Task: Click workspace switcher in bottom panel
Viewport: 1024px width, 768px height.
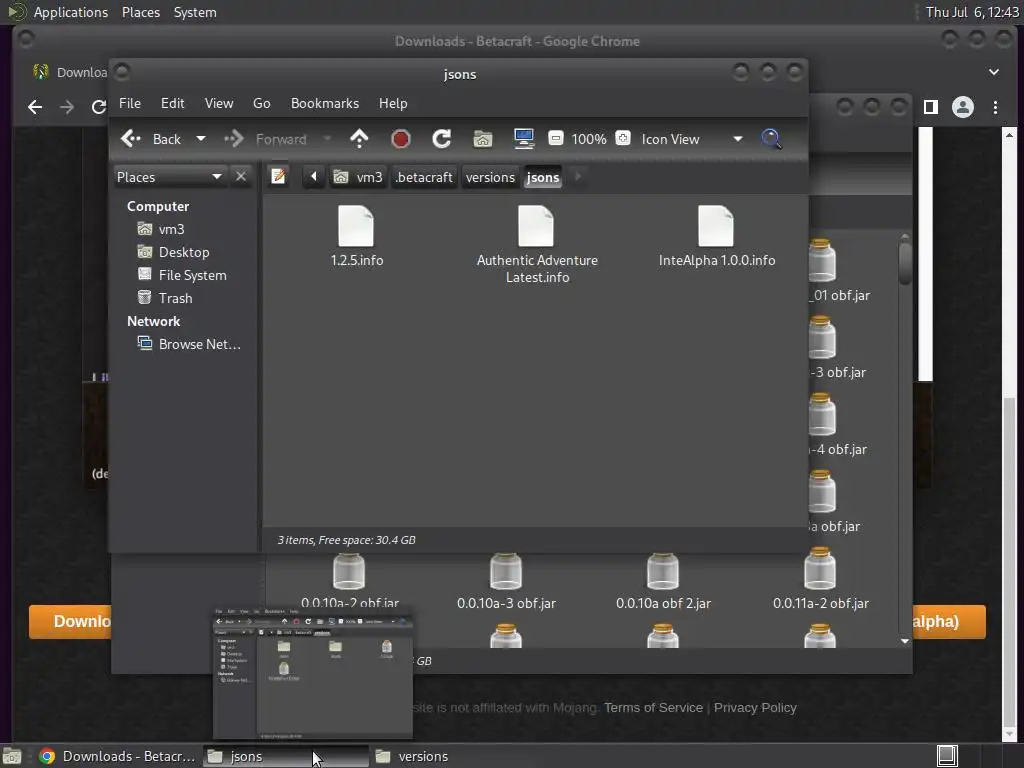Action: (947, 756)
